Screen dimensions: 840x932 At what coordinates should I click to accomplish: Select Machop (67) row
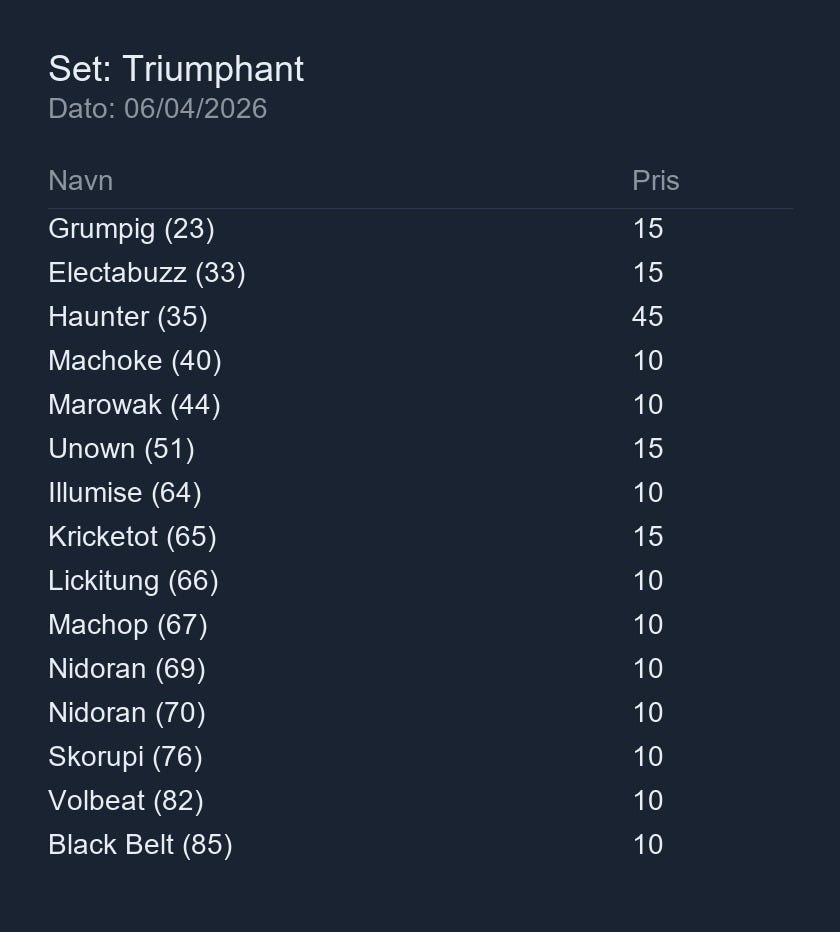pos(127,625)
